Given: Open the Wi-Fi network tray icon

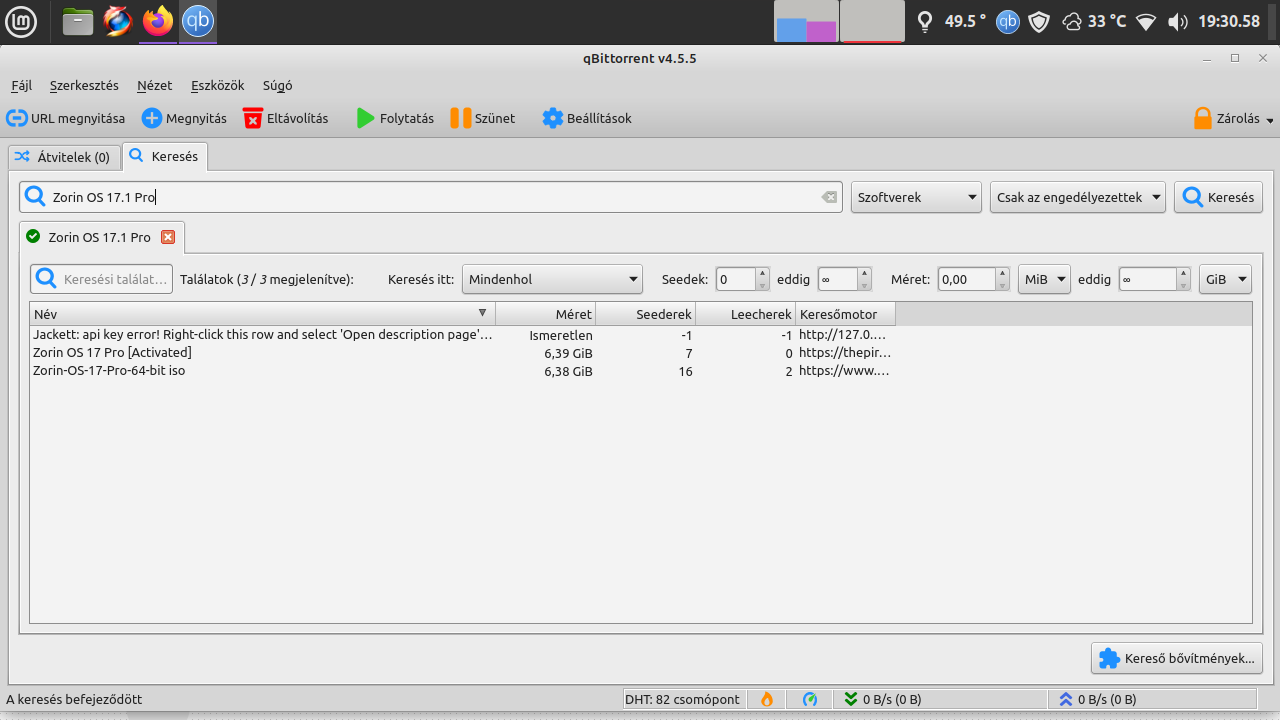Looking at the screenshot, I should (x=1146, y=21).
